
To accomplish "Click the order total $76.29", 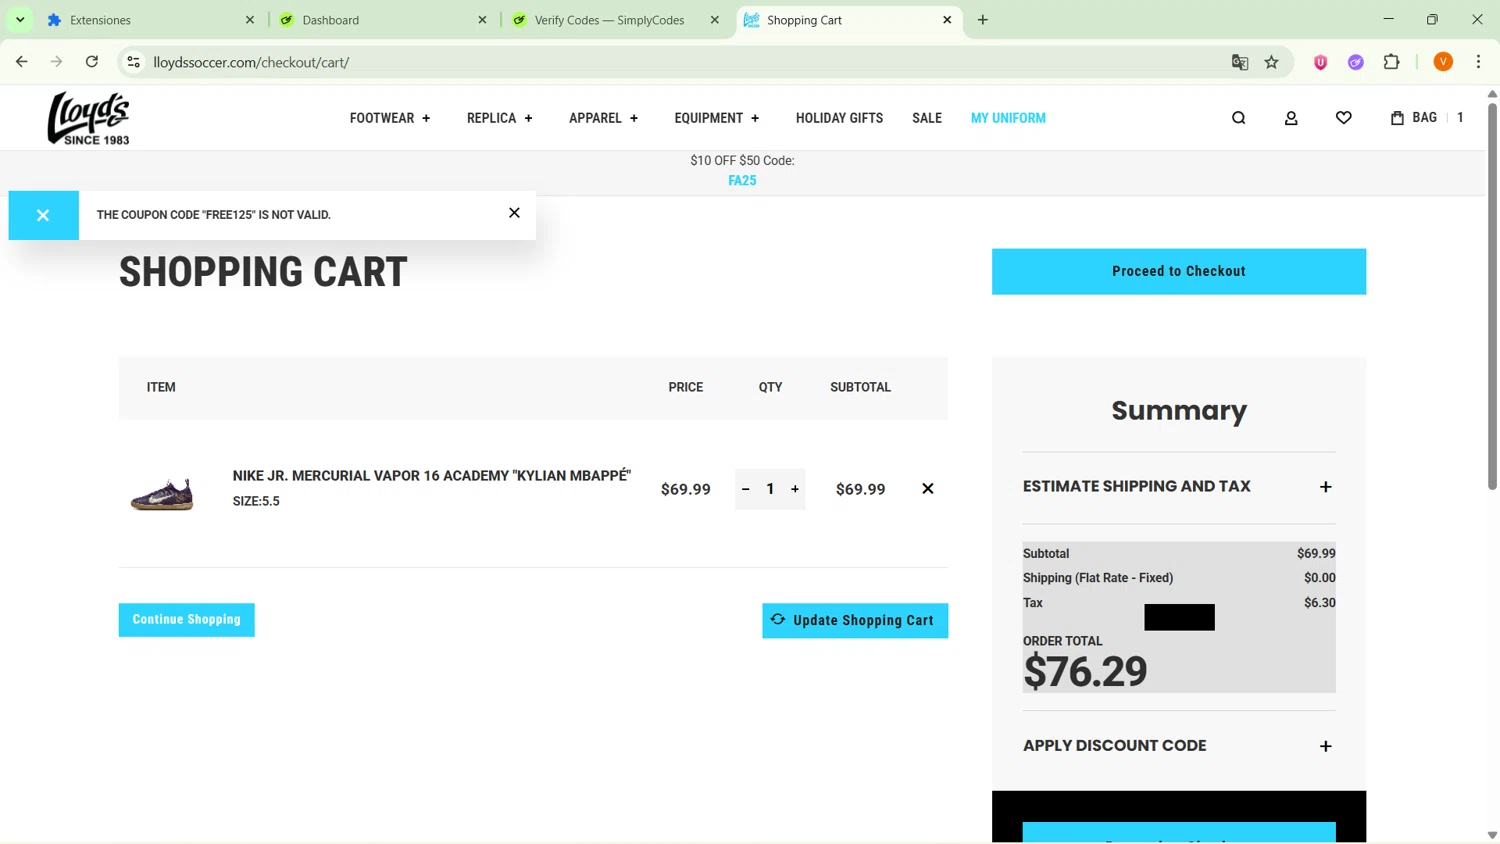I will tap(1085, 672).
